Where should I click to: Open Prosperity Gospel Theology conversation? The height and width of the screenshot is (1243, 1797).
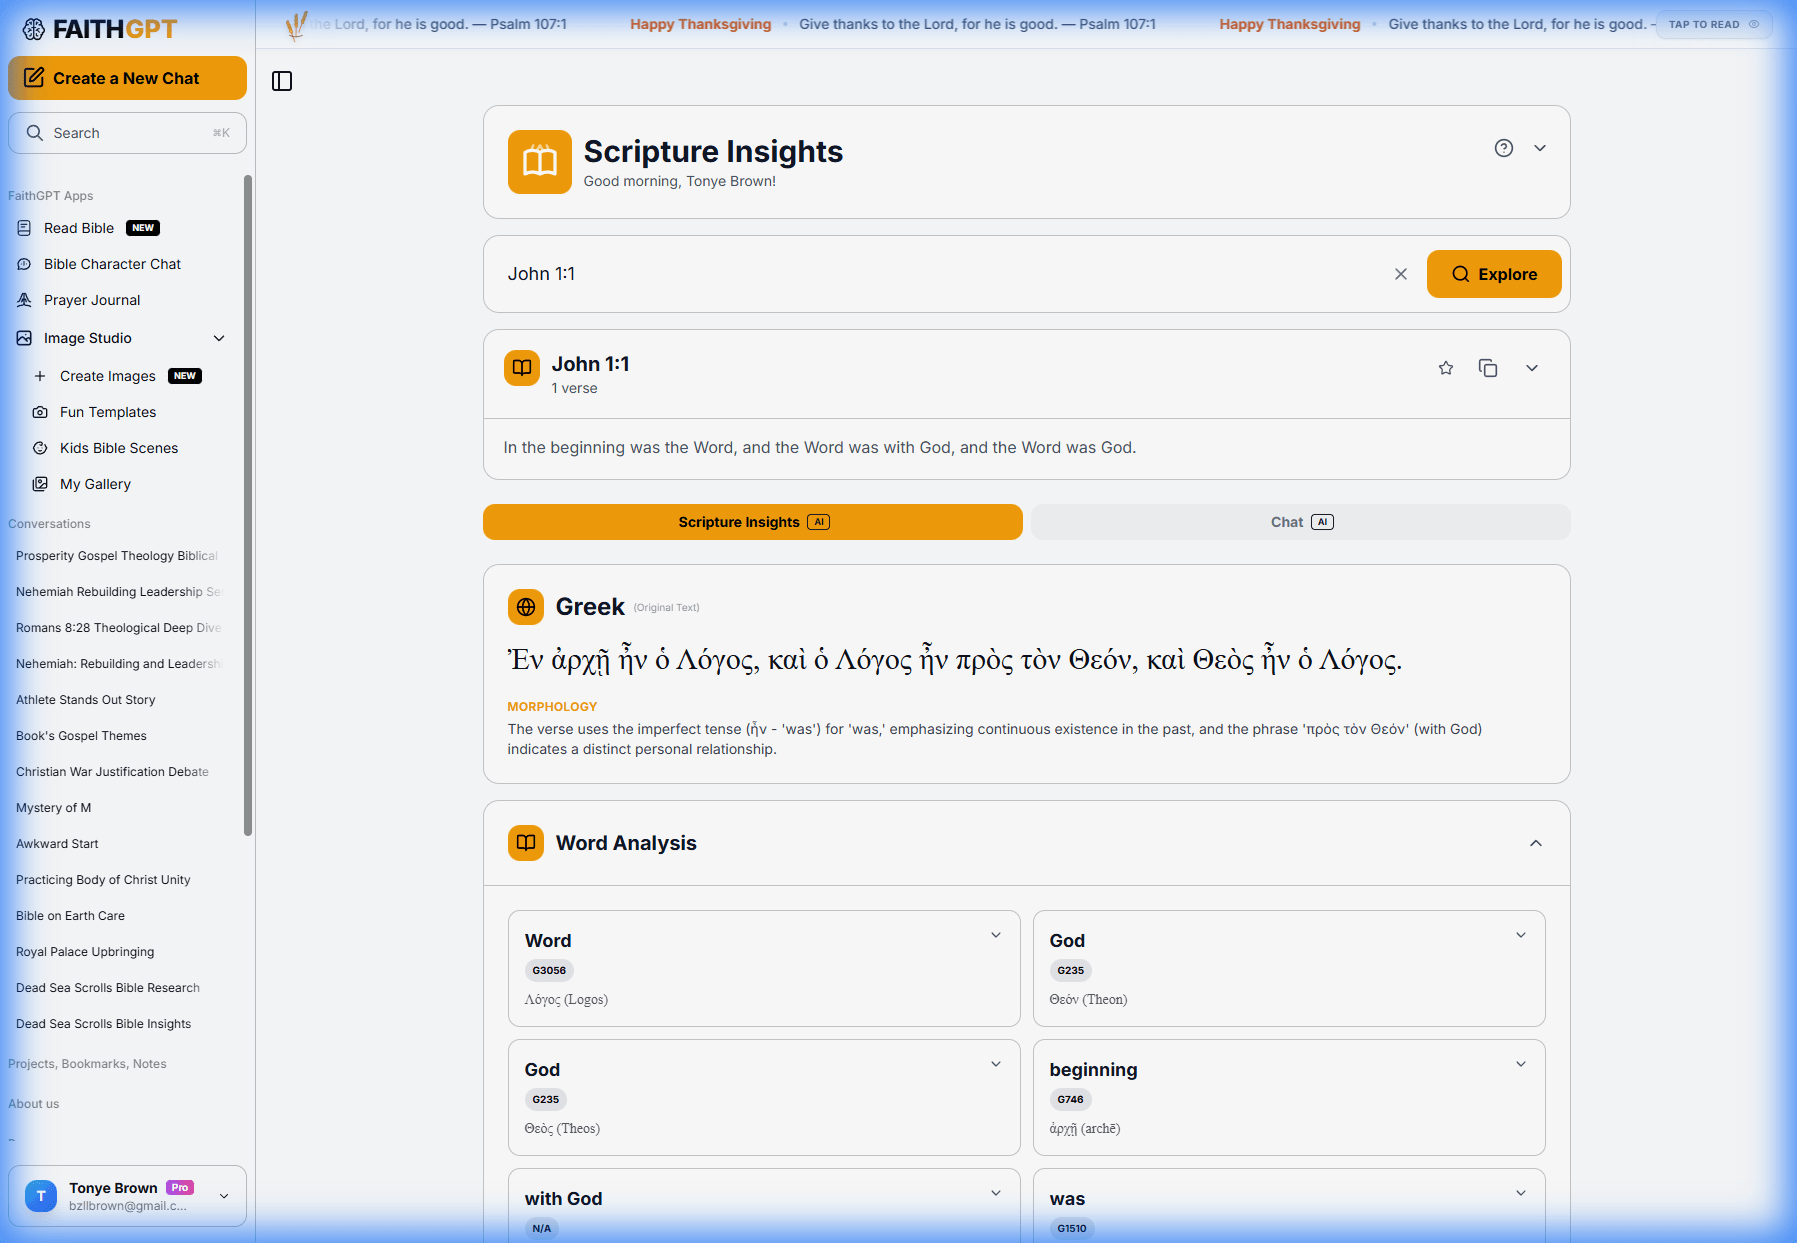click(x=117, y=556)
